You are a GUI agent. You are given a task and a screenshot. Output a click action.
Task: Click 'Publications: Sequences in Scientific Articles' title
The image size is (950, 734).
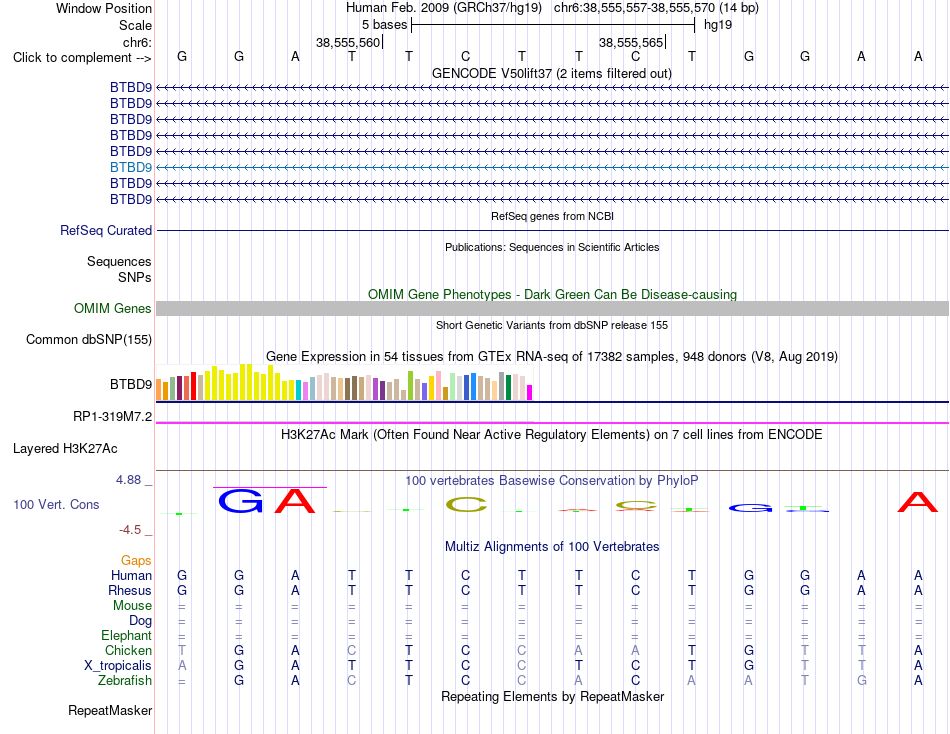click(x=552, y=247)
